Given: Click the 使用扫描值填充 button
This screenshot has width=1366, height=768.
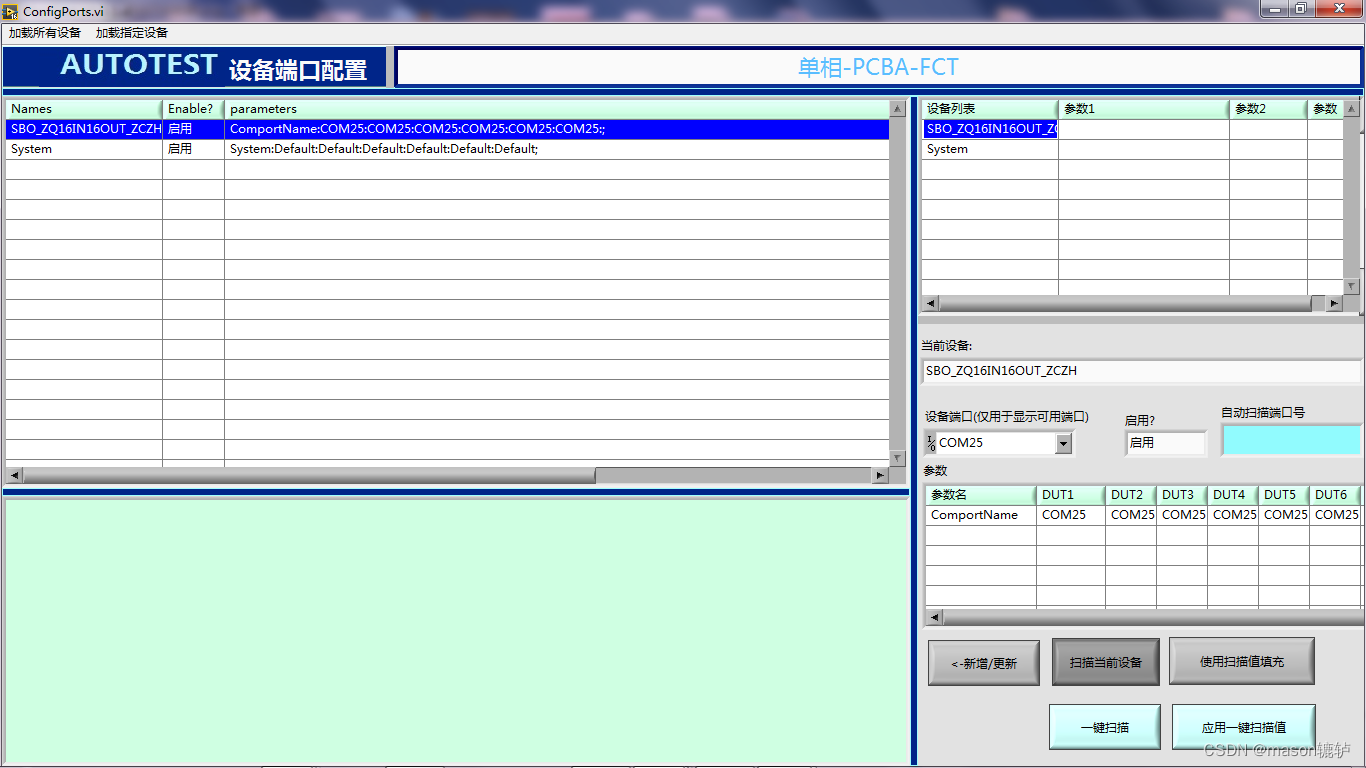Looking at the screenshot, I should [1242, 661].
